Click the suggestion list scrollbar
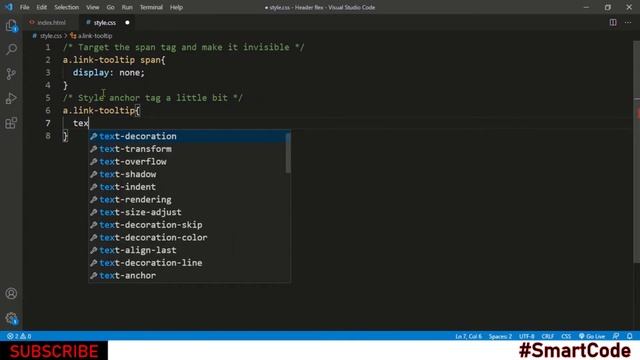 (x=288, y=153)
